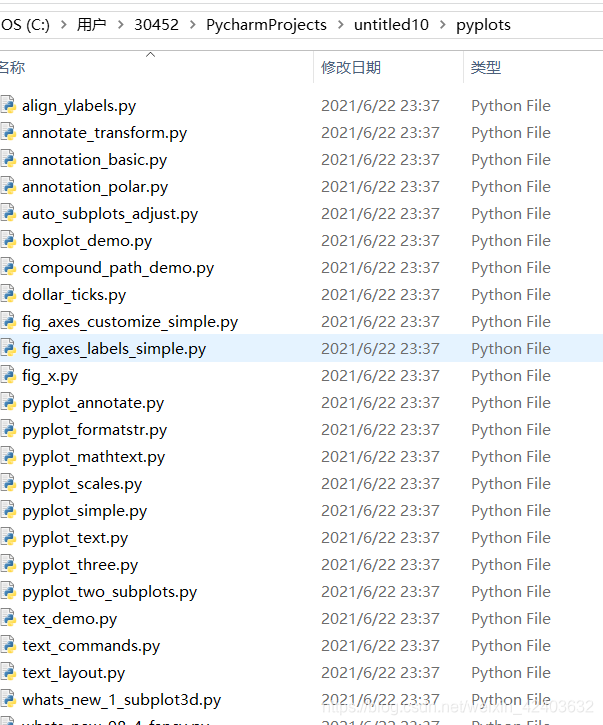
Task: Pick the file name tex_demo.py
Action: 69,619
